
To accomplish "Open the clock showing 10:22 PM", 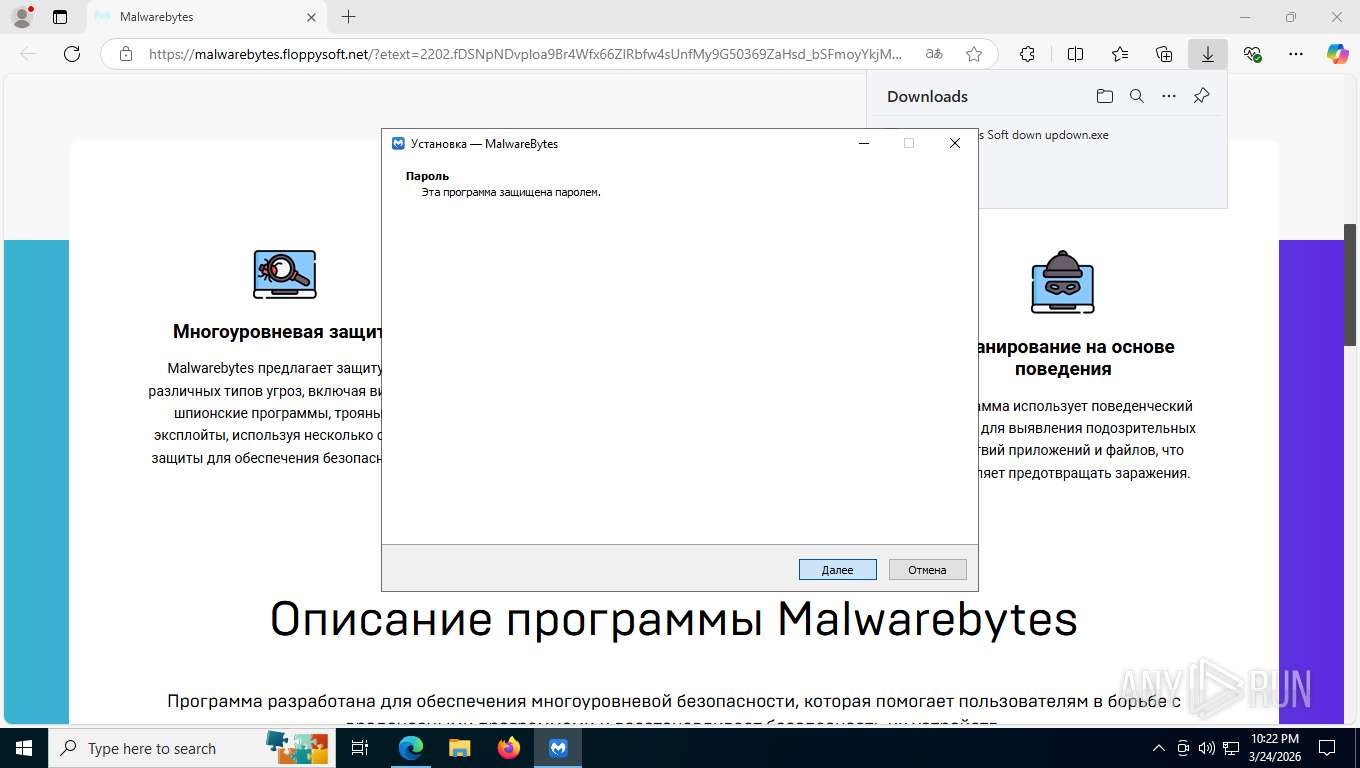I will click(x=1275, y=748).
